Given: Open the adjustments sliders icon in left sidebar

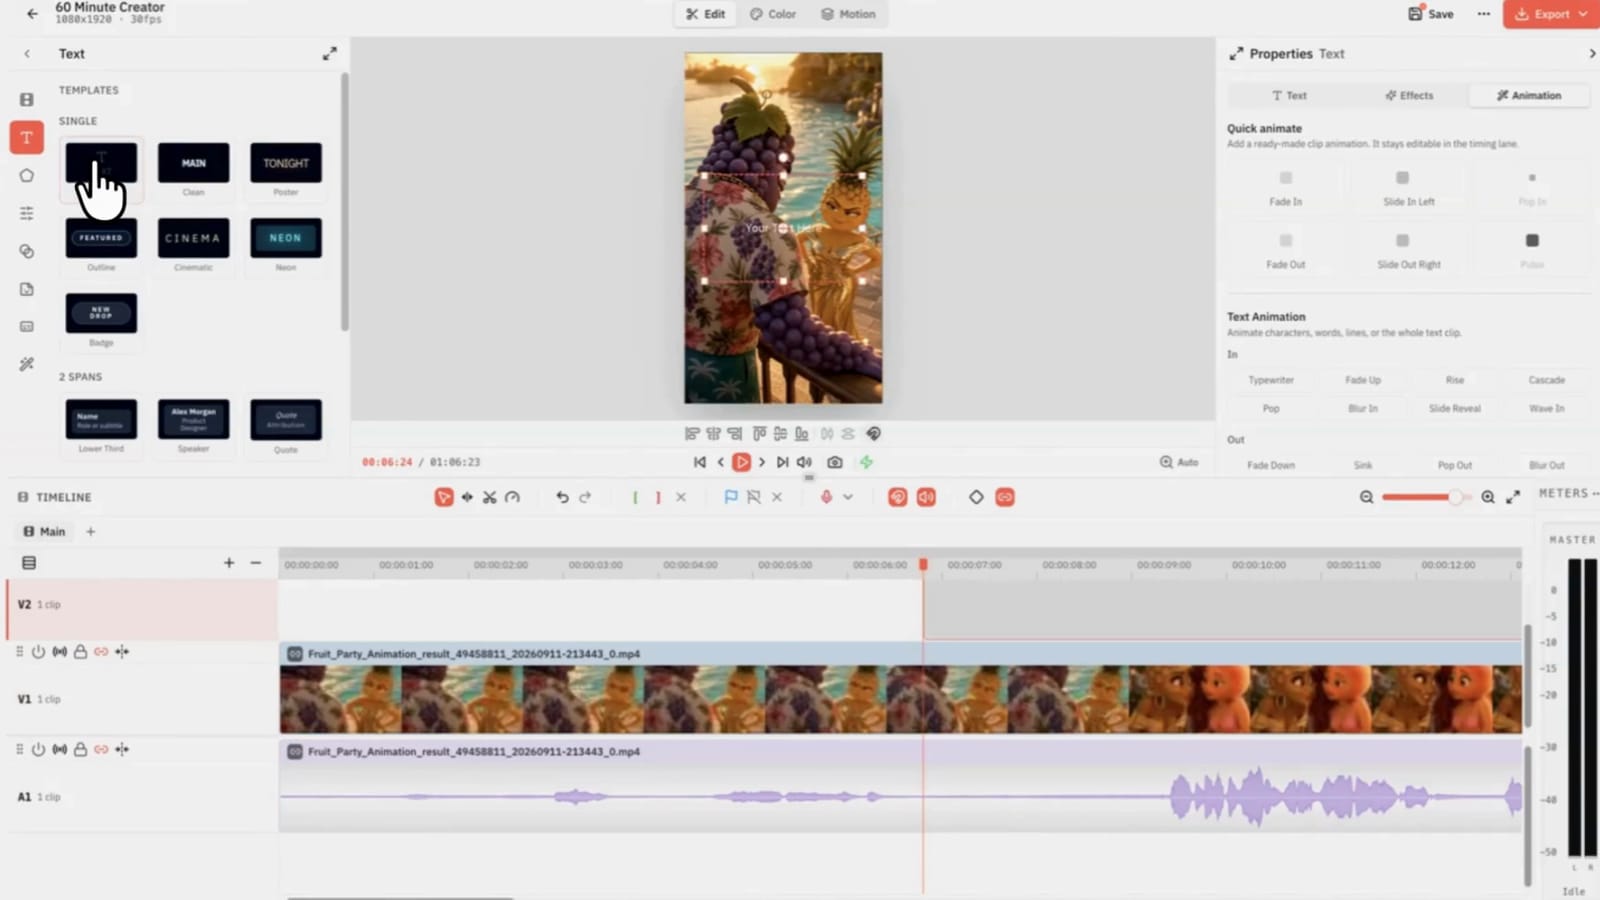Looking at the screenshot, I should [27, 213].
